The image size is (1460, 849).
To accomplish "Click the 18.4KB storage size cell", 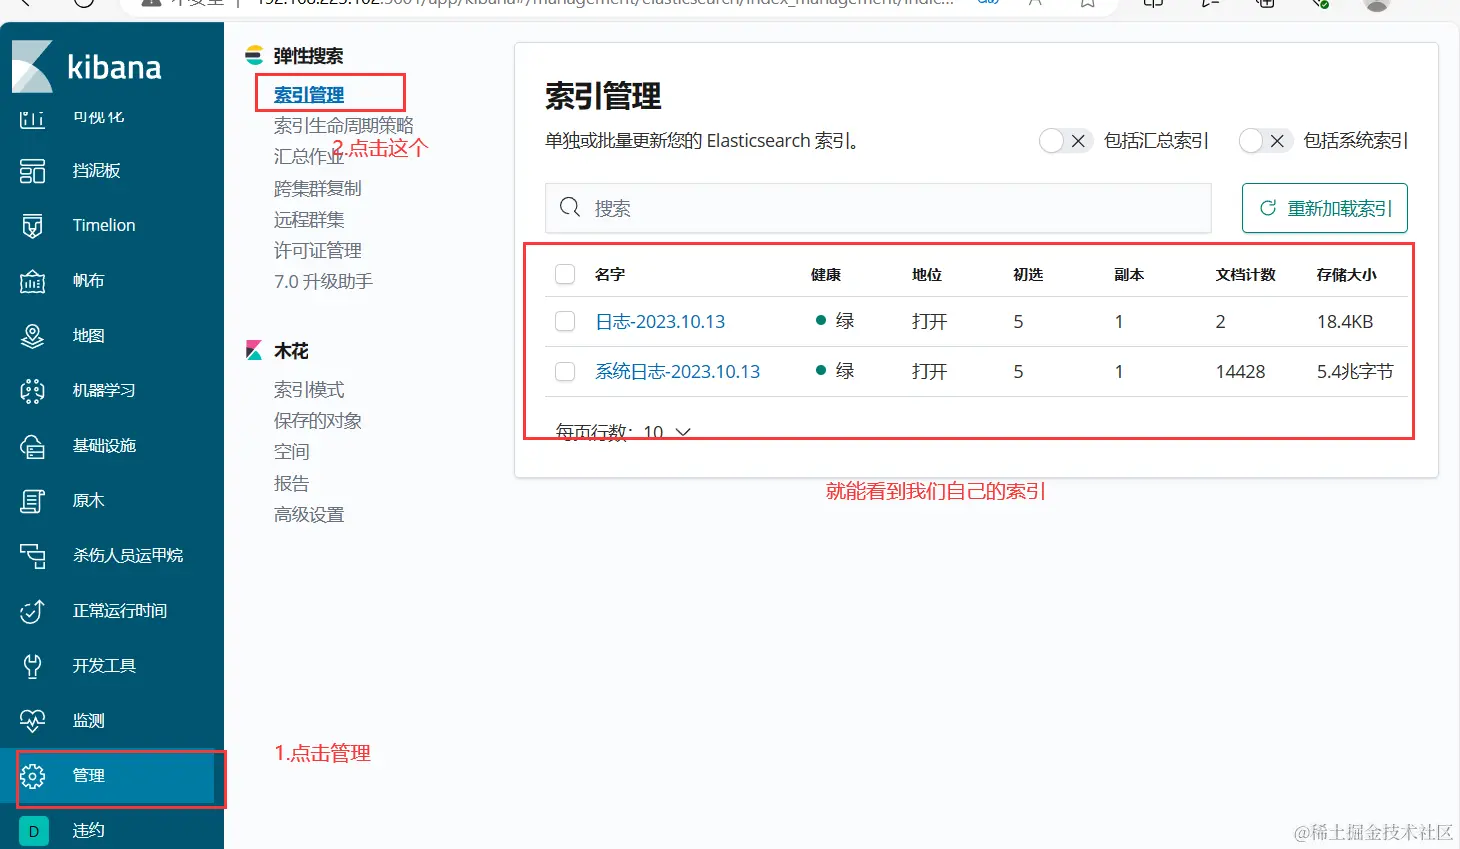I will (1345, 321).
